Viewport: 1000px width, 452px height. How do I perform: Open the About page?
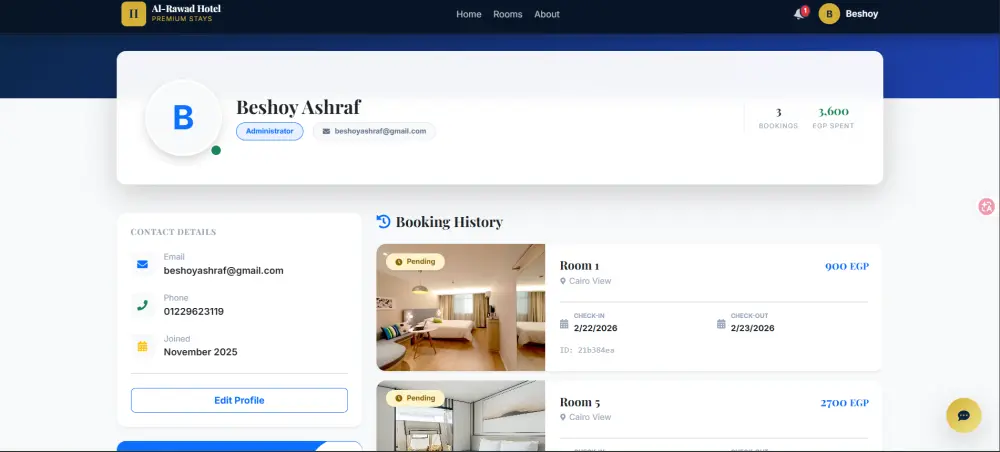click(x=547, y=14)
